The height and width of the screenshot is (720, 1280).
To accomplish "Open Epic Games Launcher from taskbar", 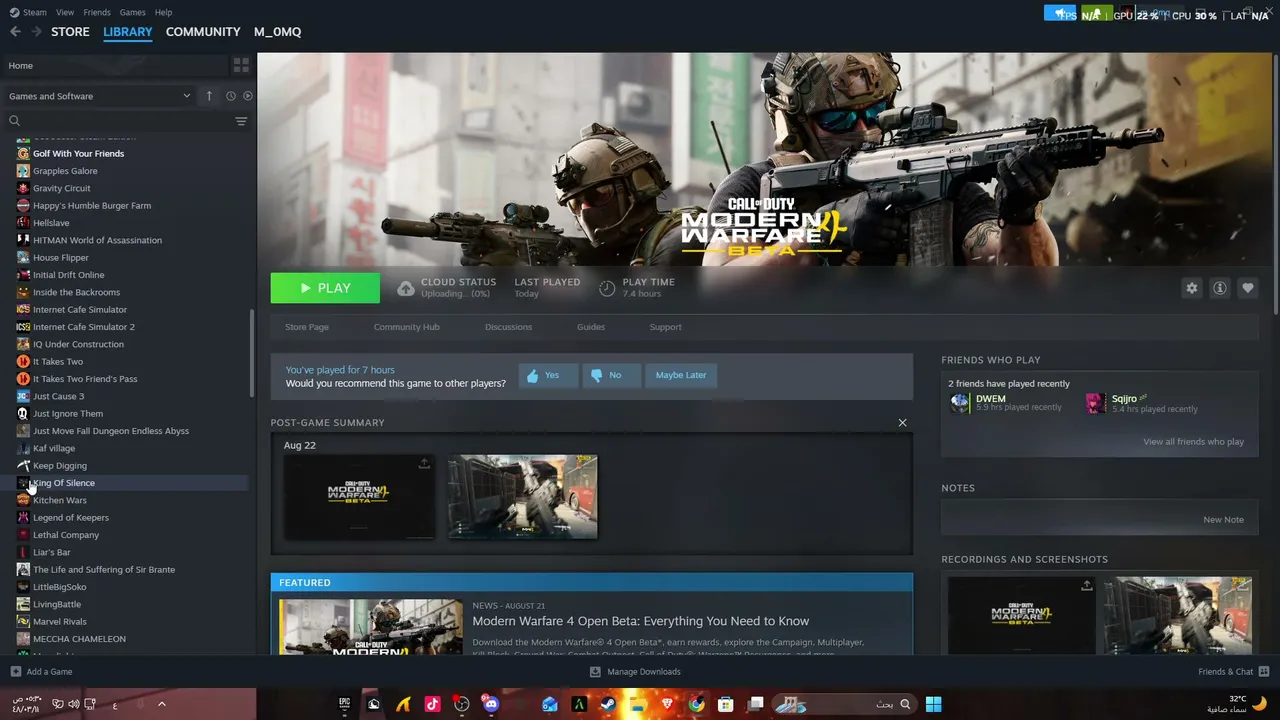I will [345, 704].
